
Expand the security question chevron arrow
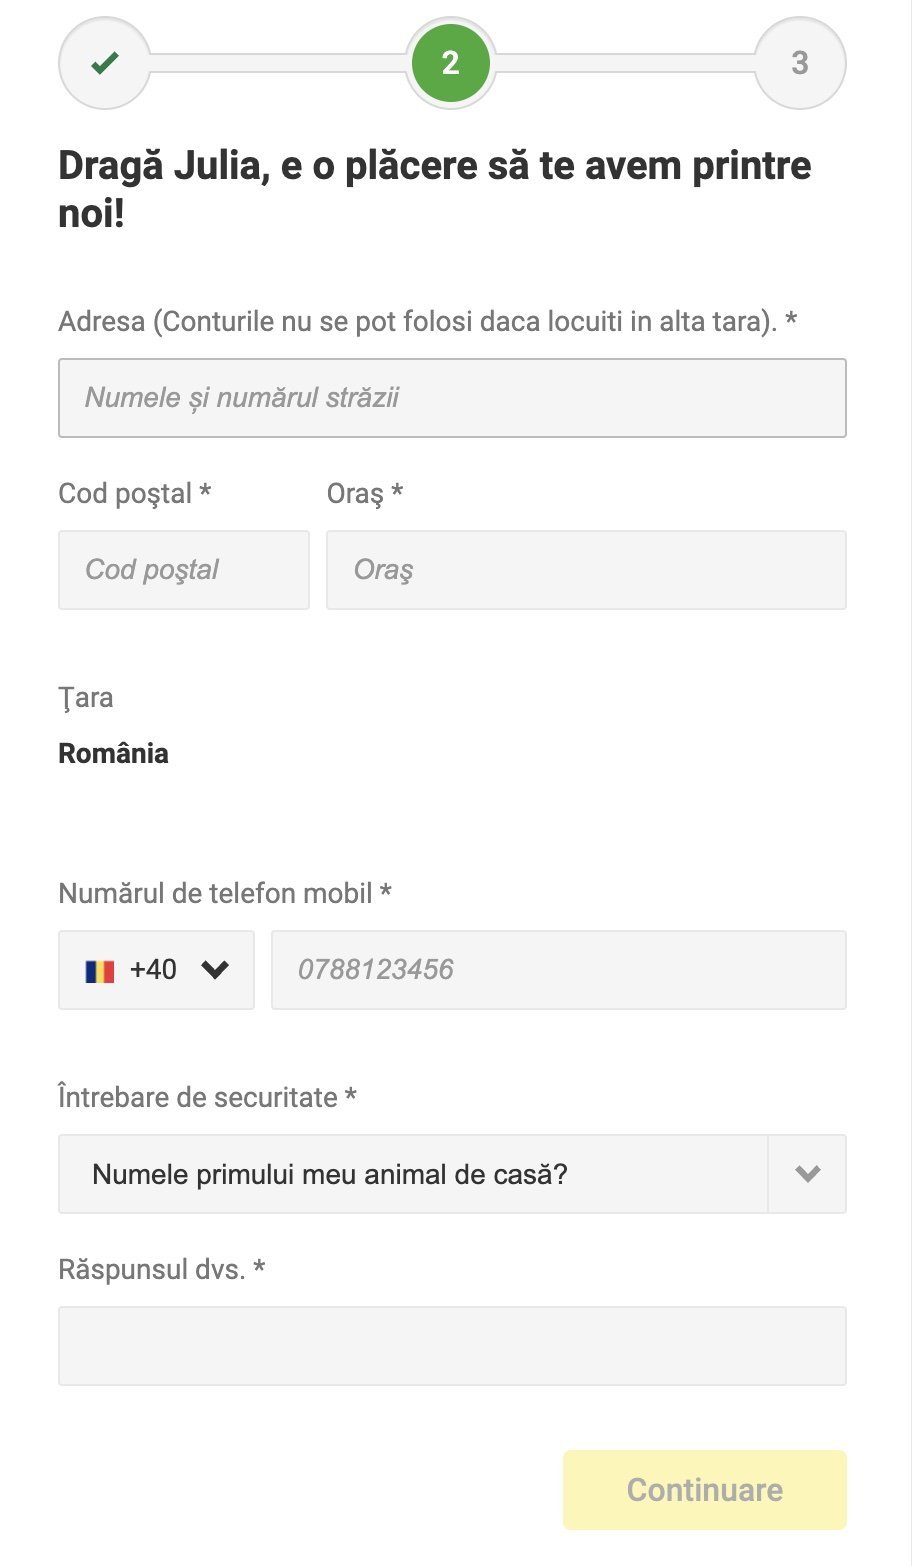tap(807, 1174)
